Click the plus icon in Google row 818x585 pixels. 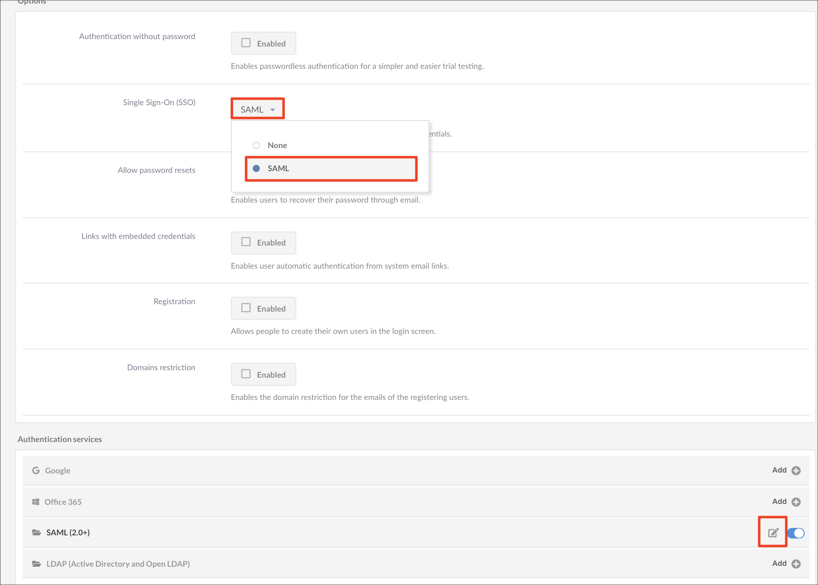point(796,470)
